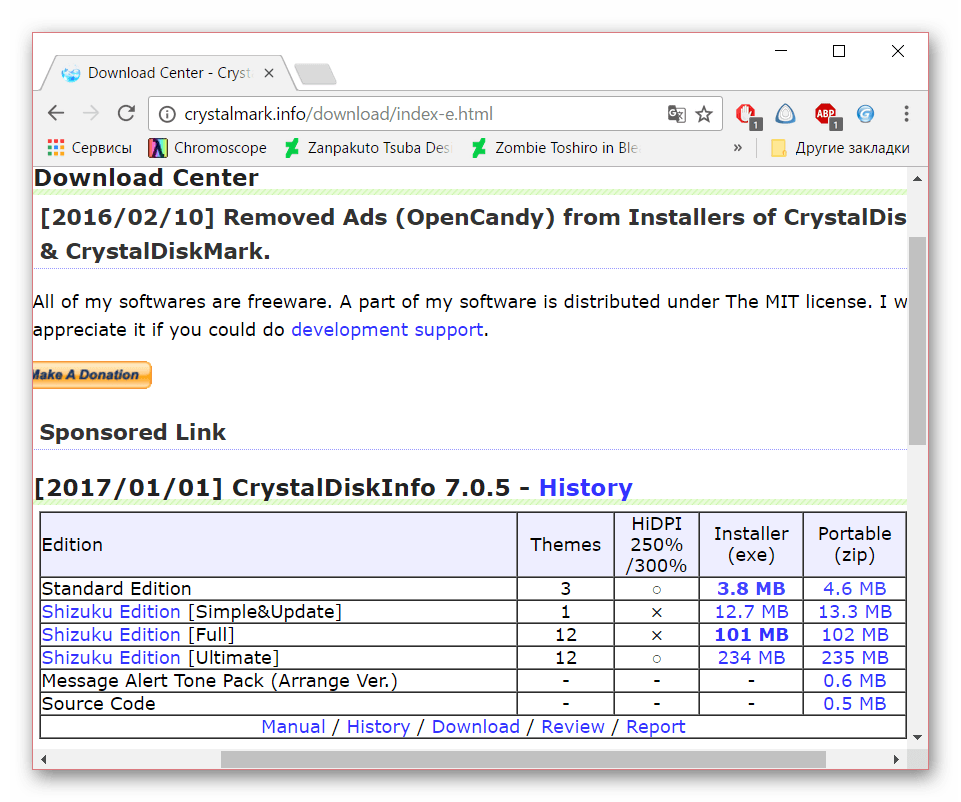This screenshot has height=802, width=961.
Task: Download the 234 MB installer
Action: coord(751,657)
